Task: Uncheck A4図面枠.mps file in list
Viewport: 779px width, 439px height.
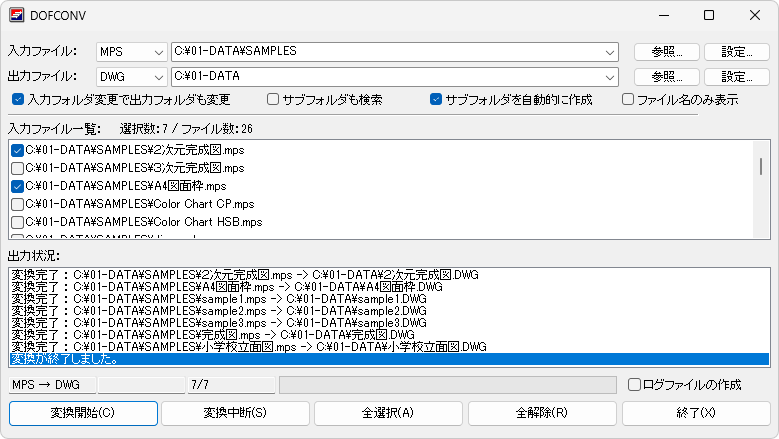Action: 17,186
